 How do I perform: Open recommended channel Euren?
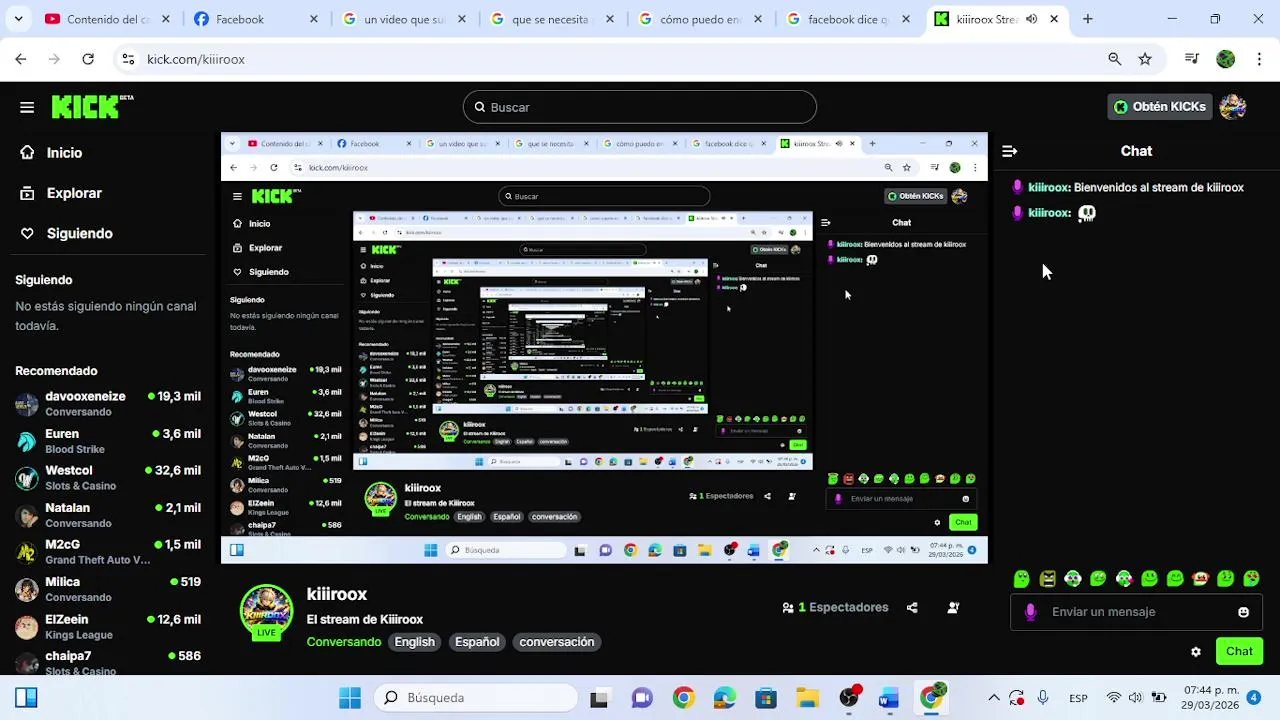[x=108, y=441]
